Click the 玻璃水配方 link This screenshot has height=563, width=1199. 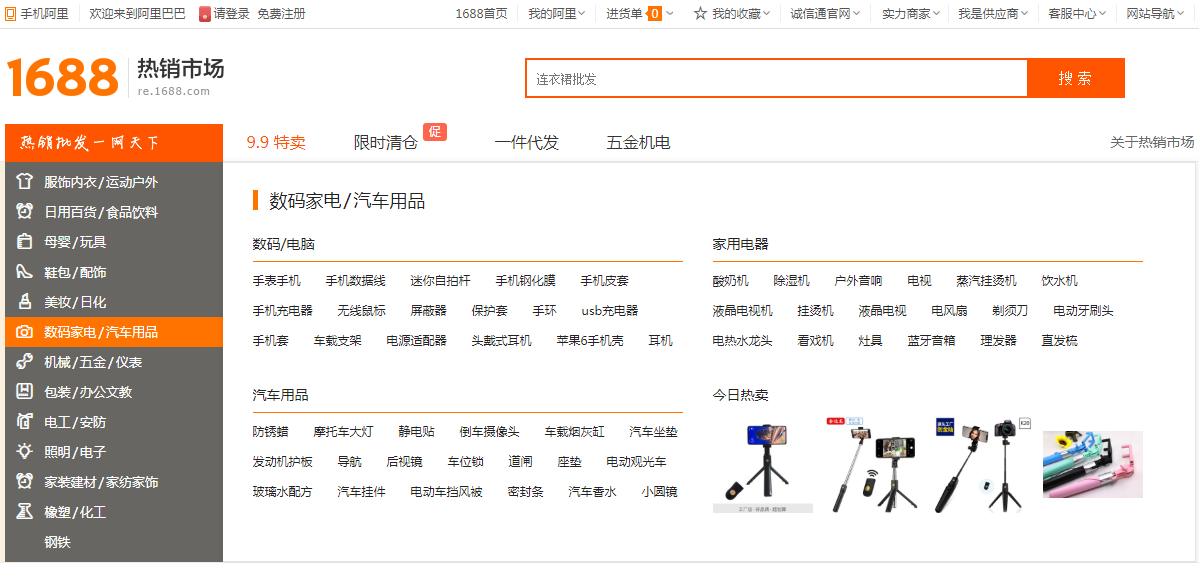283,492
